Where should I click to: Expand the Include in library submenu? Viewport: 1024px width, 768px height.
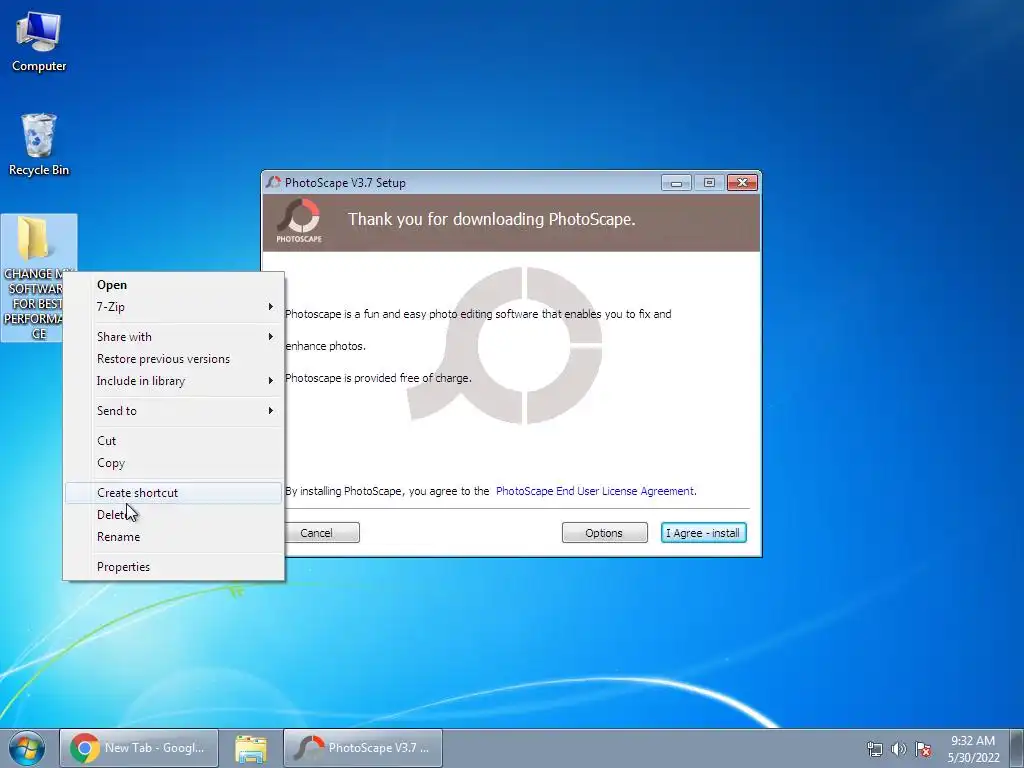coord(174,381)
